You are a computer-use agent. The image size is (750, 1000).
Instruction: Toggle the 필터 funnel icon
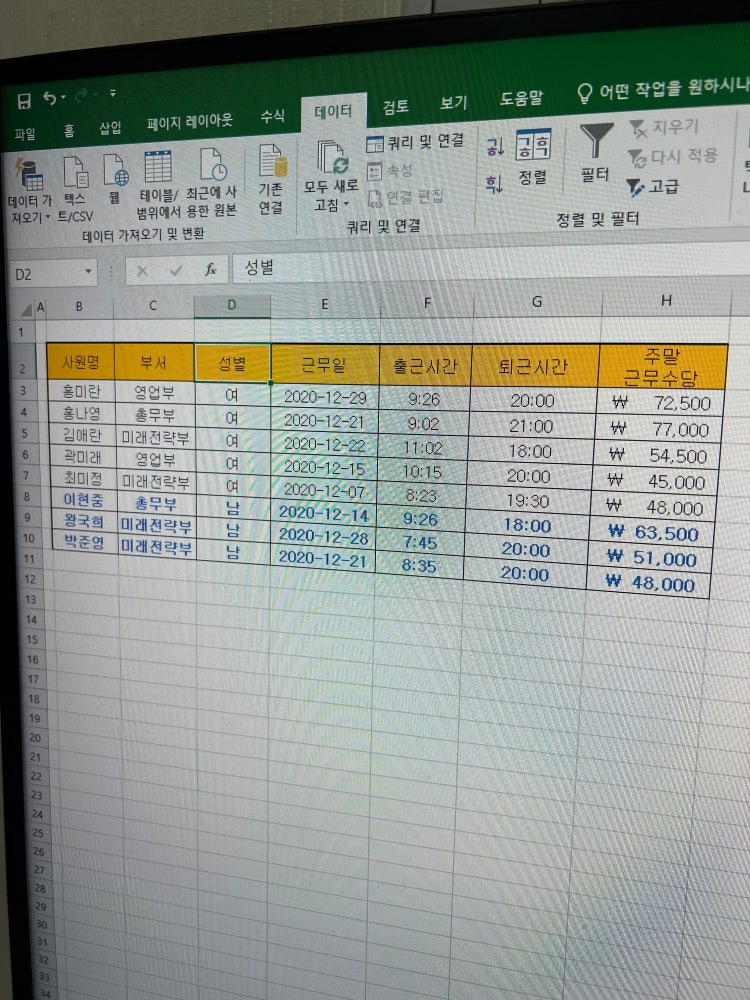[x=596, y=141]
